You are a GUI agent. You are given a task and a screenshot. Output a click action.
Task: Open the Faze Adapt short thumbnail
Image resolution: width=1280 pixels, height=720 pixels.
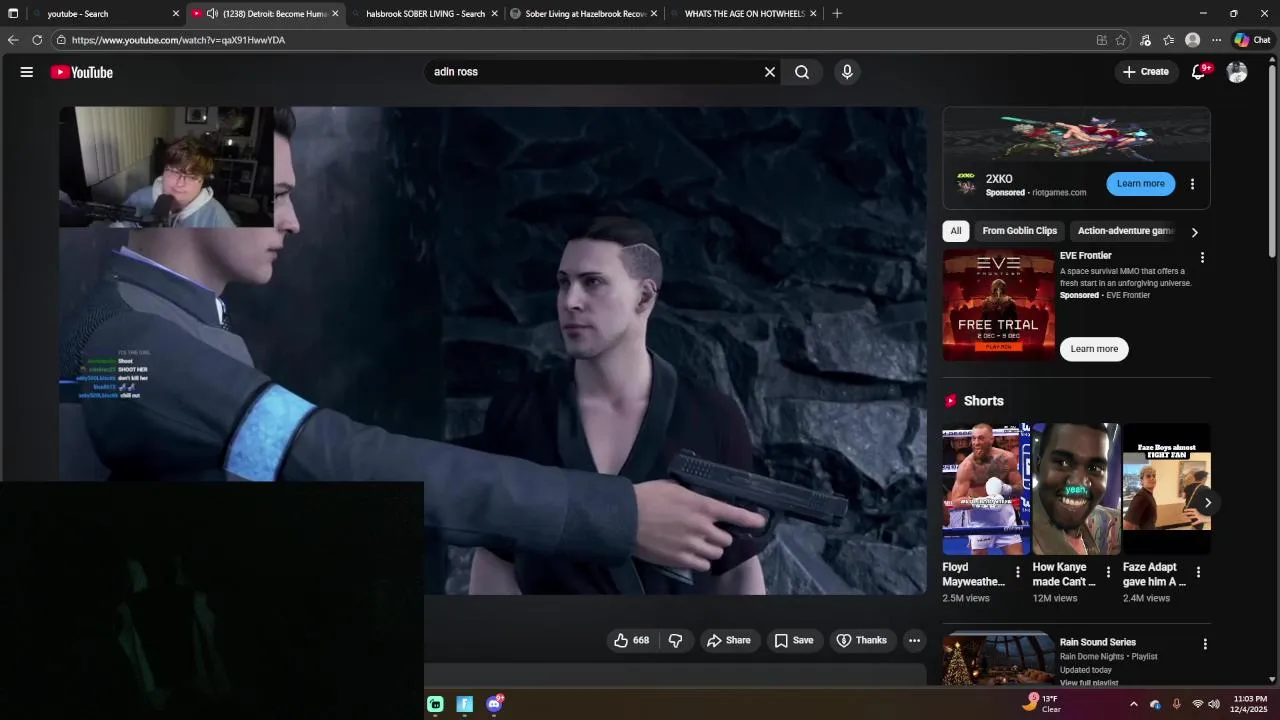tap(1166, 489)
